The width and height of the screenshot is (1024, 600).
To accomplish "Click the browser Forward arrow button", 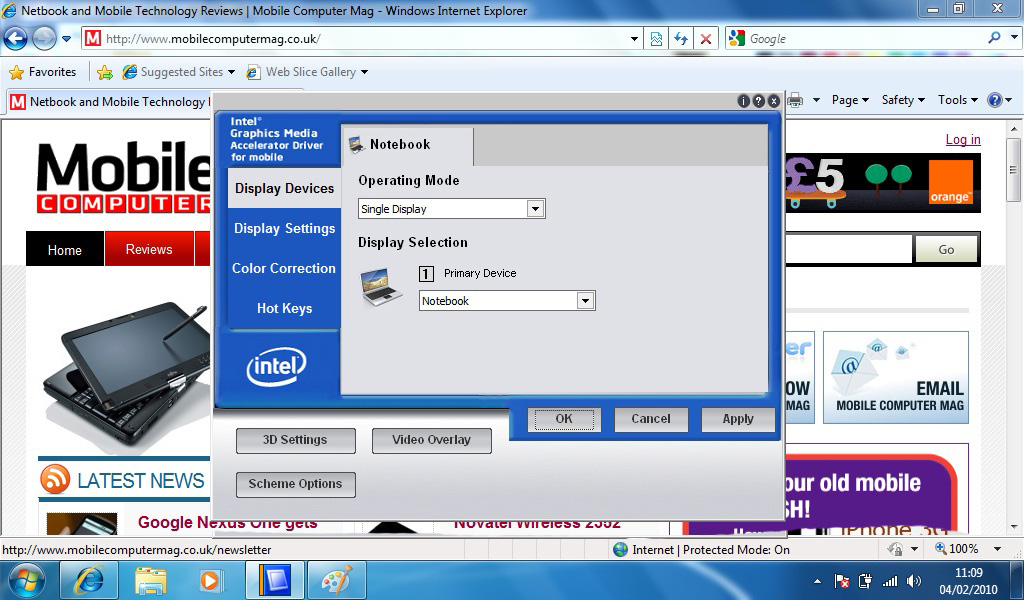I will tap(44, 39).
